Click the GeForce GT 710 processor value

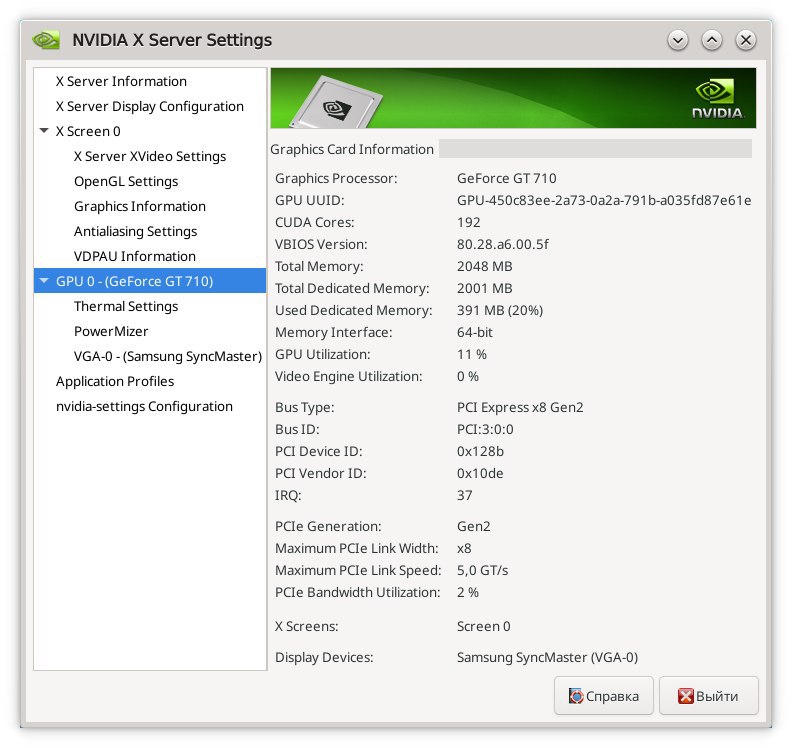(x=506, y=178)
